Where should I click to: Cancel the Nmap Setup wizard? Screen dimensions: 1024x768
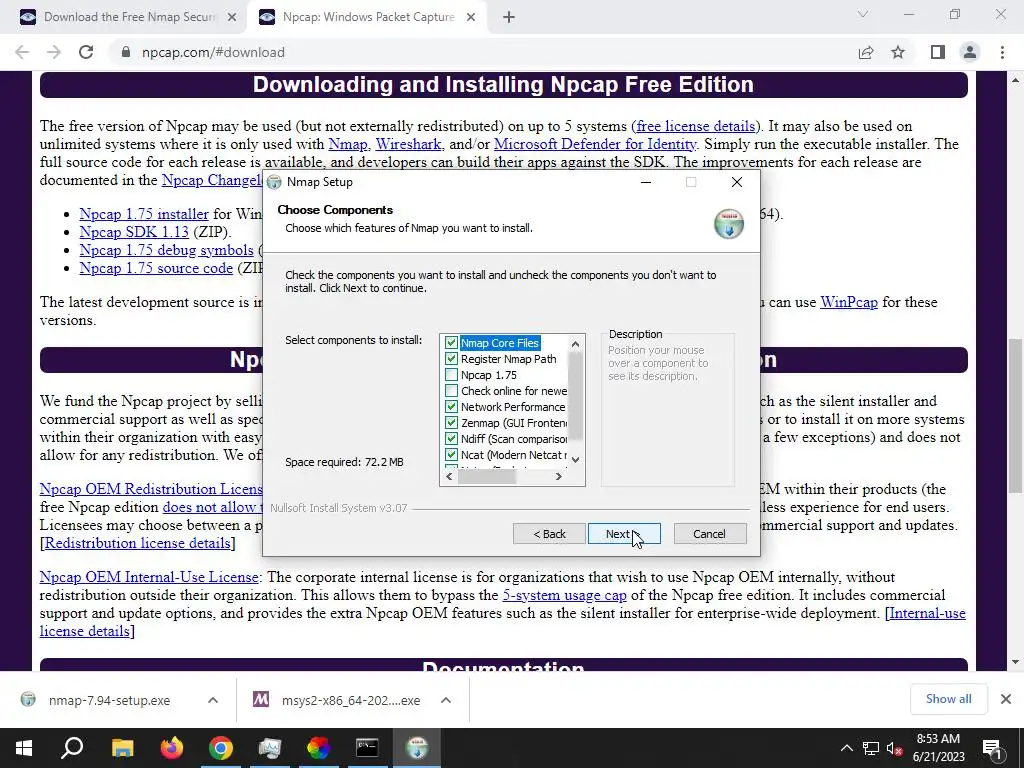tap(709, 534)
